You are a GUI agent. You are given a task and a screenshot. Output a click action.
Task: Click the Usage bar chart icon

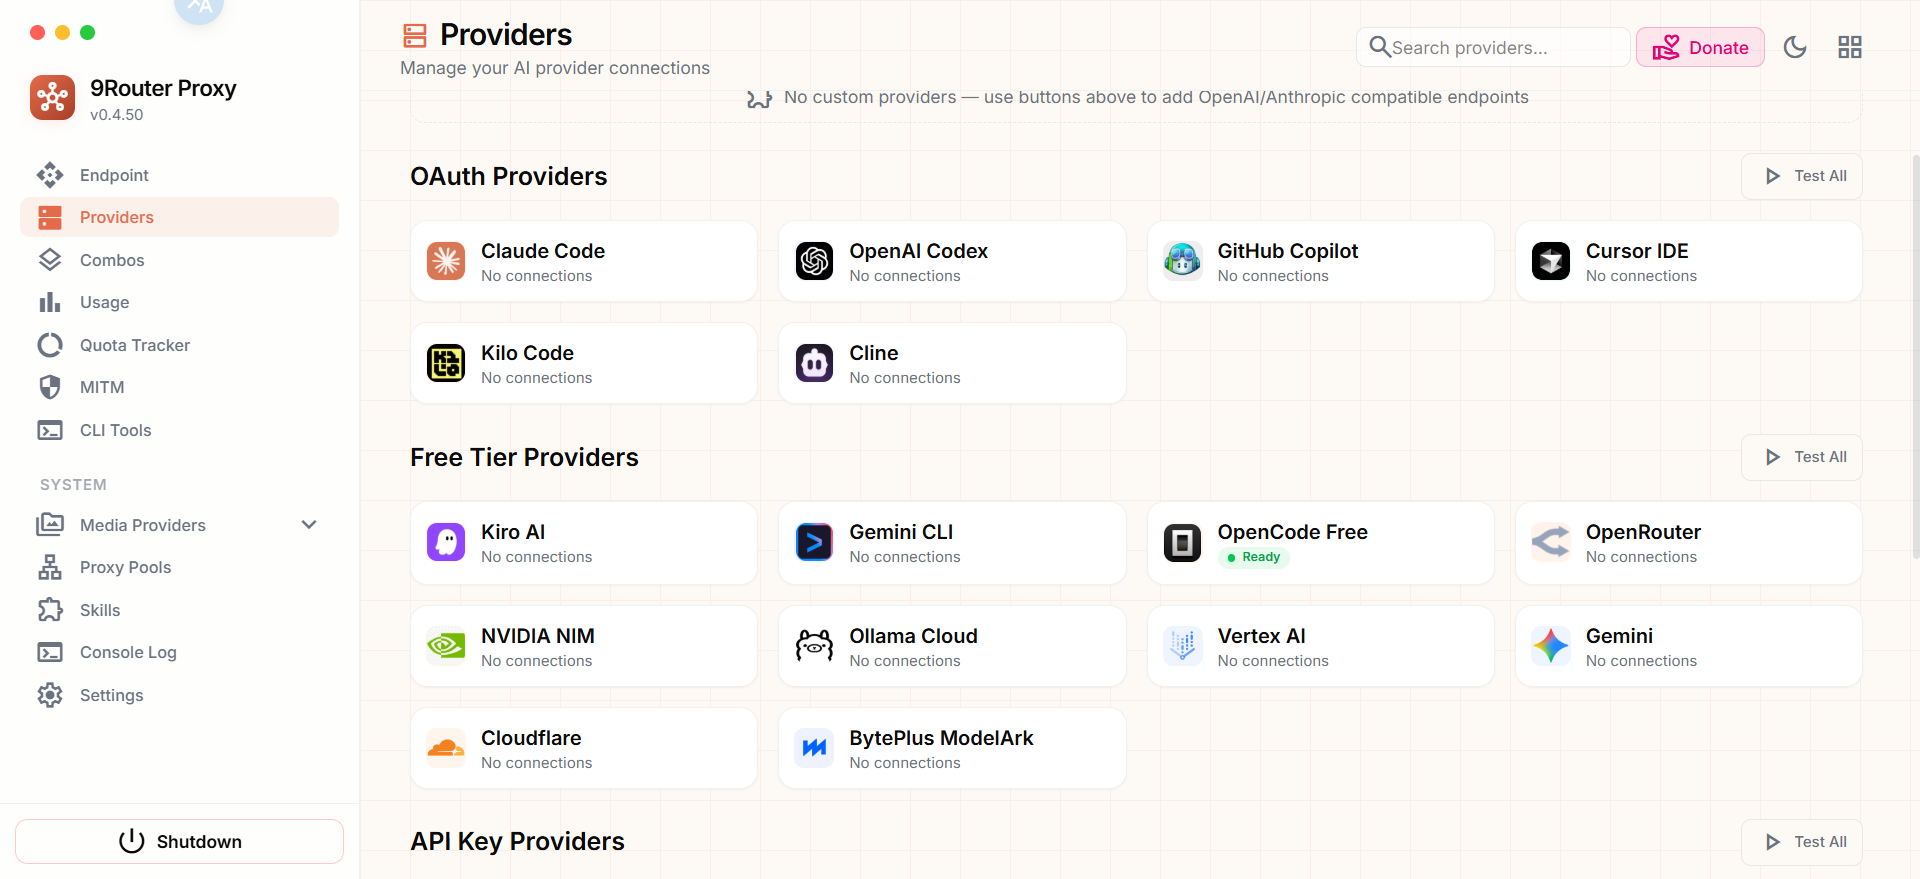coord(50,302)
